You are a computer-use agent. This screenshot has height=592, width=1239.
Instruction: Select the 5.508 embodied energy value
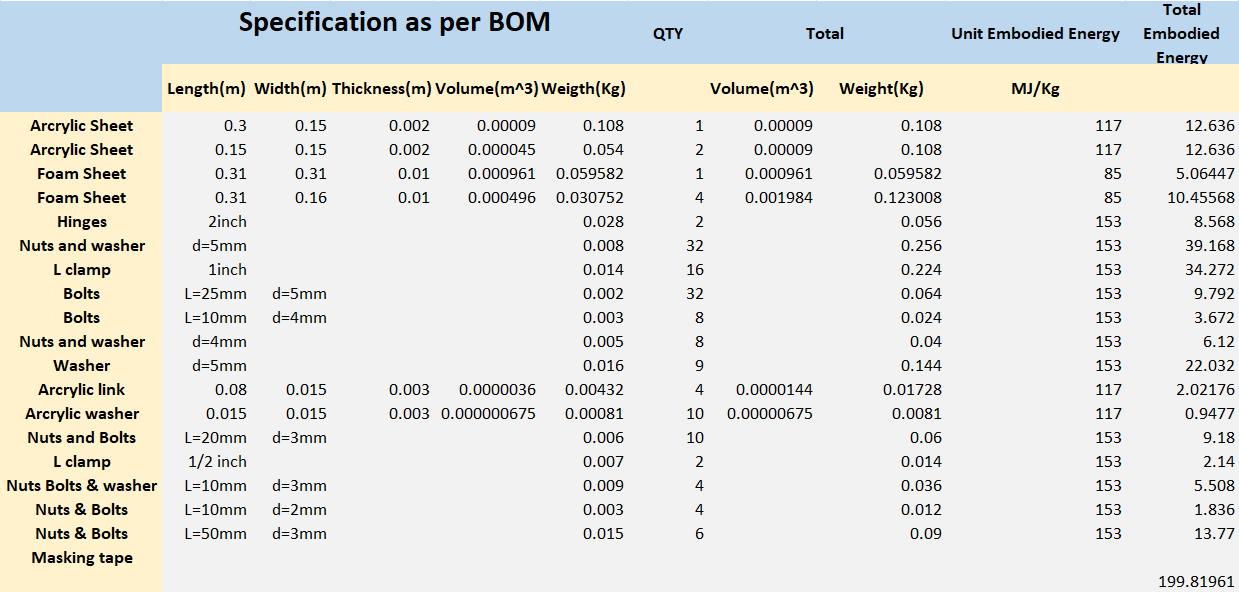1215,486
